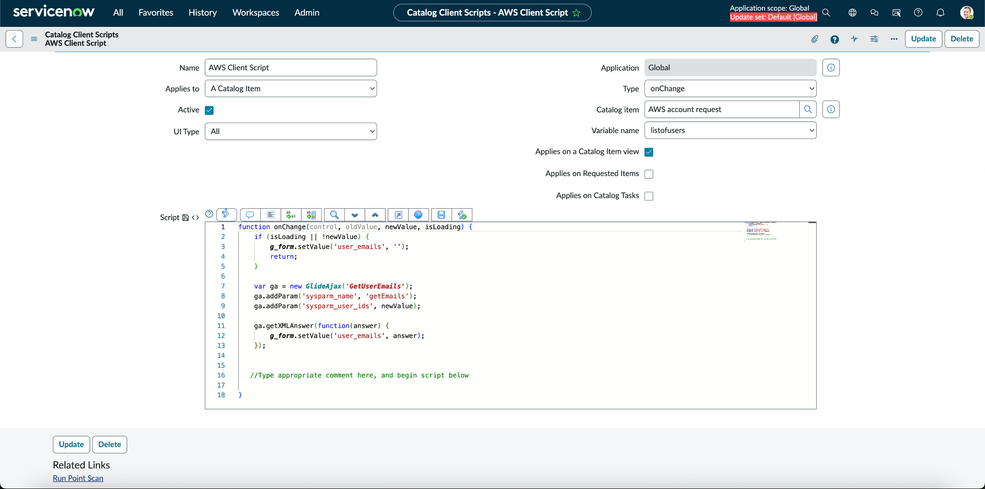Click replace all button in script toolbar
Image resolution: width=985 pixels, height=489 pixels.
(x=312, y=214)
